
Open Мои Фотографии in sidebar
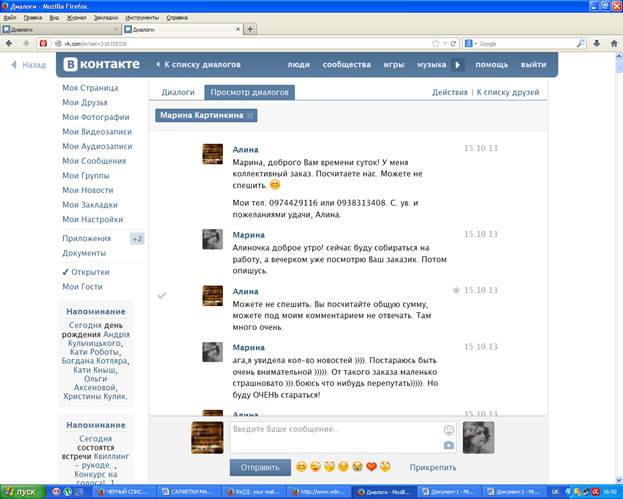(96, 117)
